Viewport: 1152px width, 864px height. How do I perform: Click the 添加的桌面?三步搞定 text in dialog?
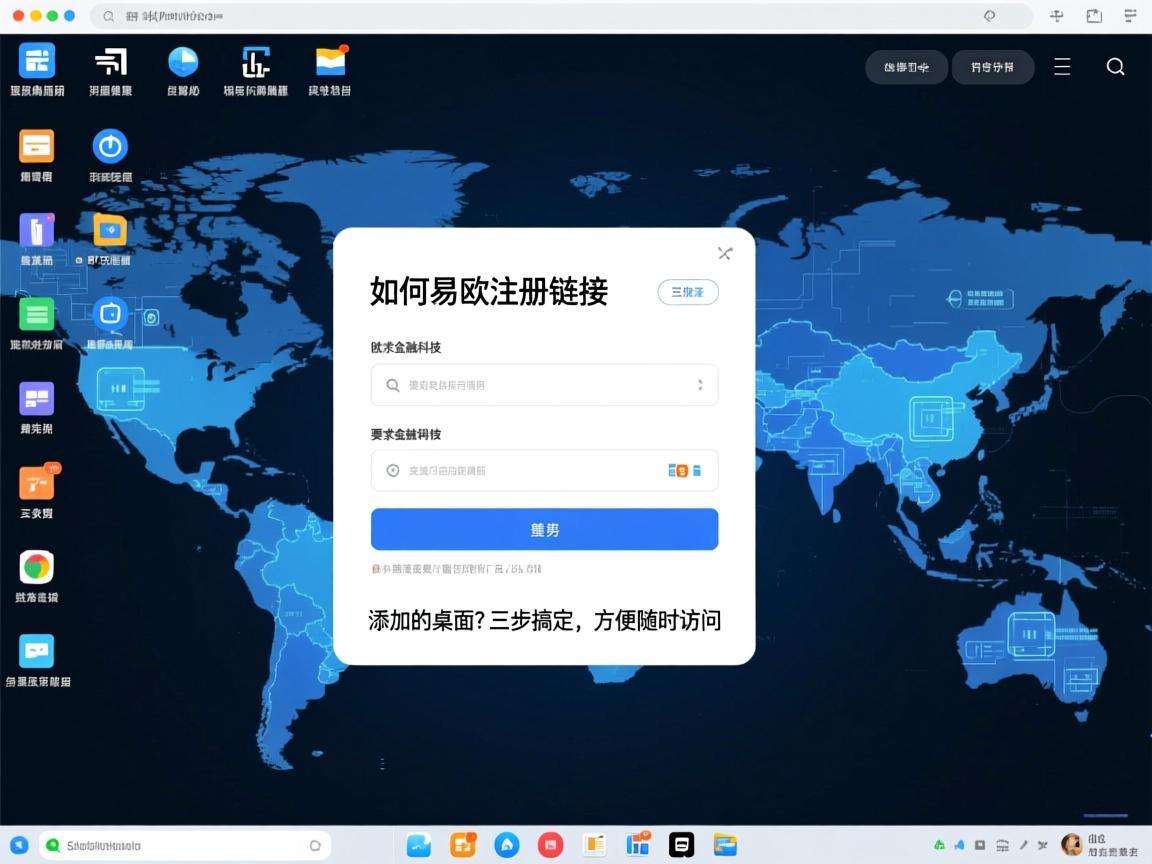[x=544, y=620]
